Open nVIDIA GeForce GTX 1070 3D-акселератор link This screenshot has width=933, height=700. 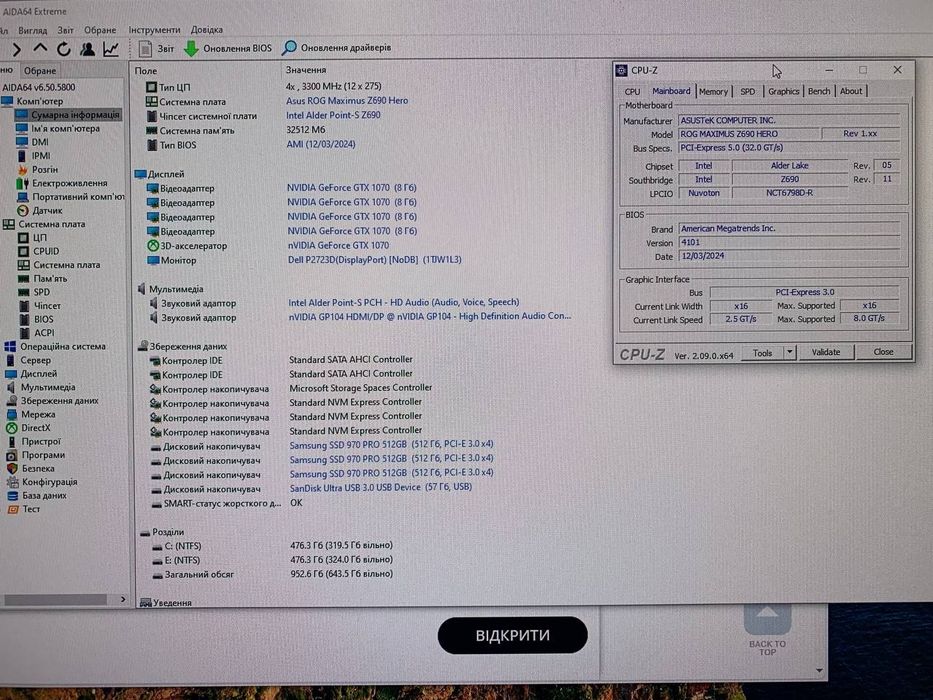click(x=338, y=245)
